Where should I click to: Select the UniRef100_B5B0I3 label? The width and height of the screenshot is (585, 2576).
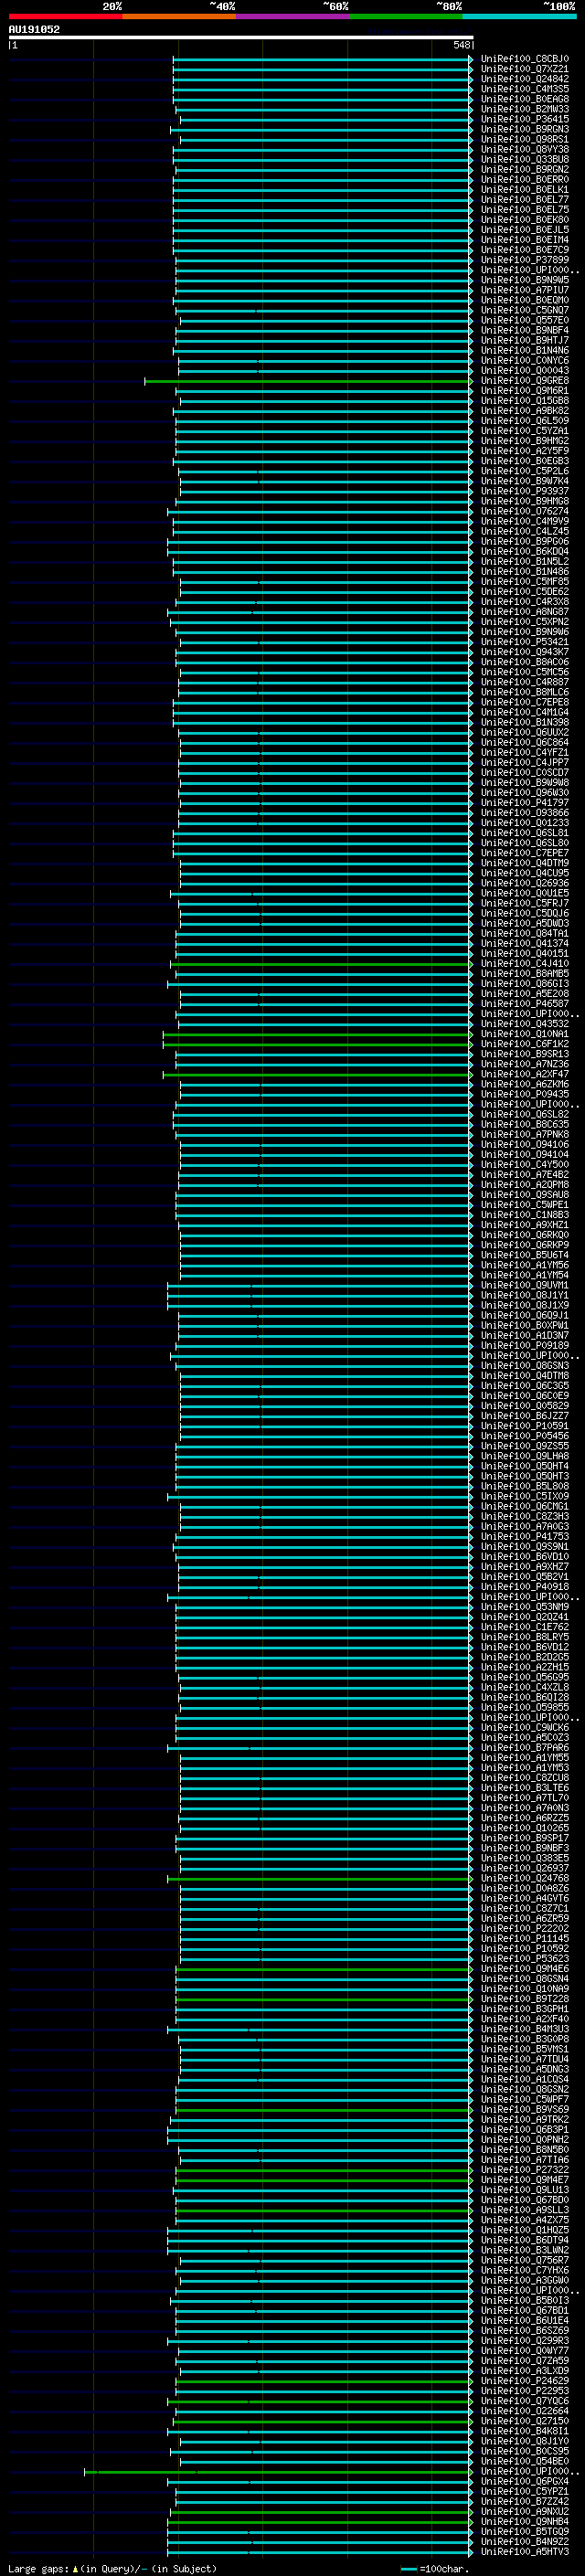coord(524,2300)
